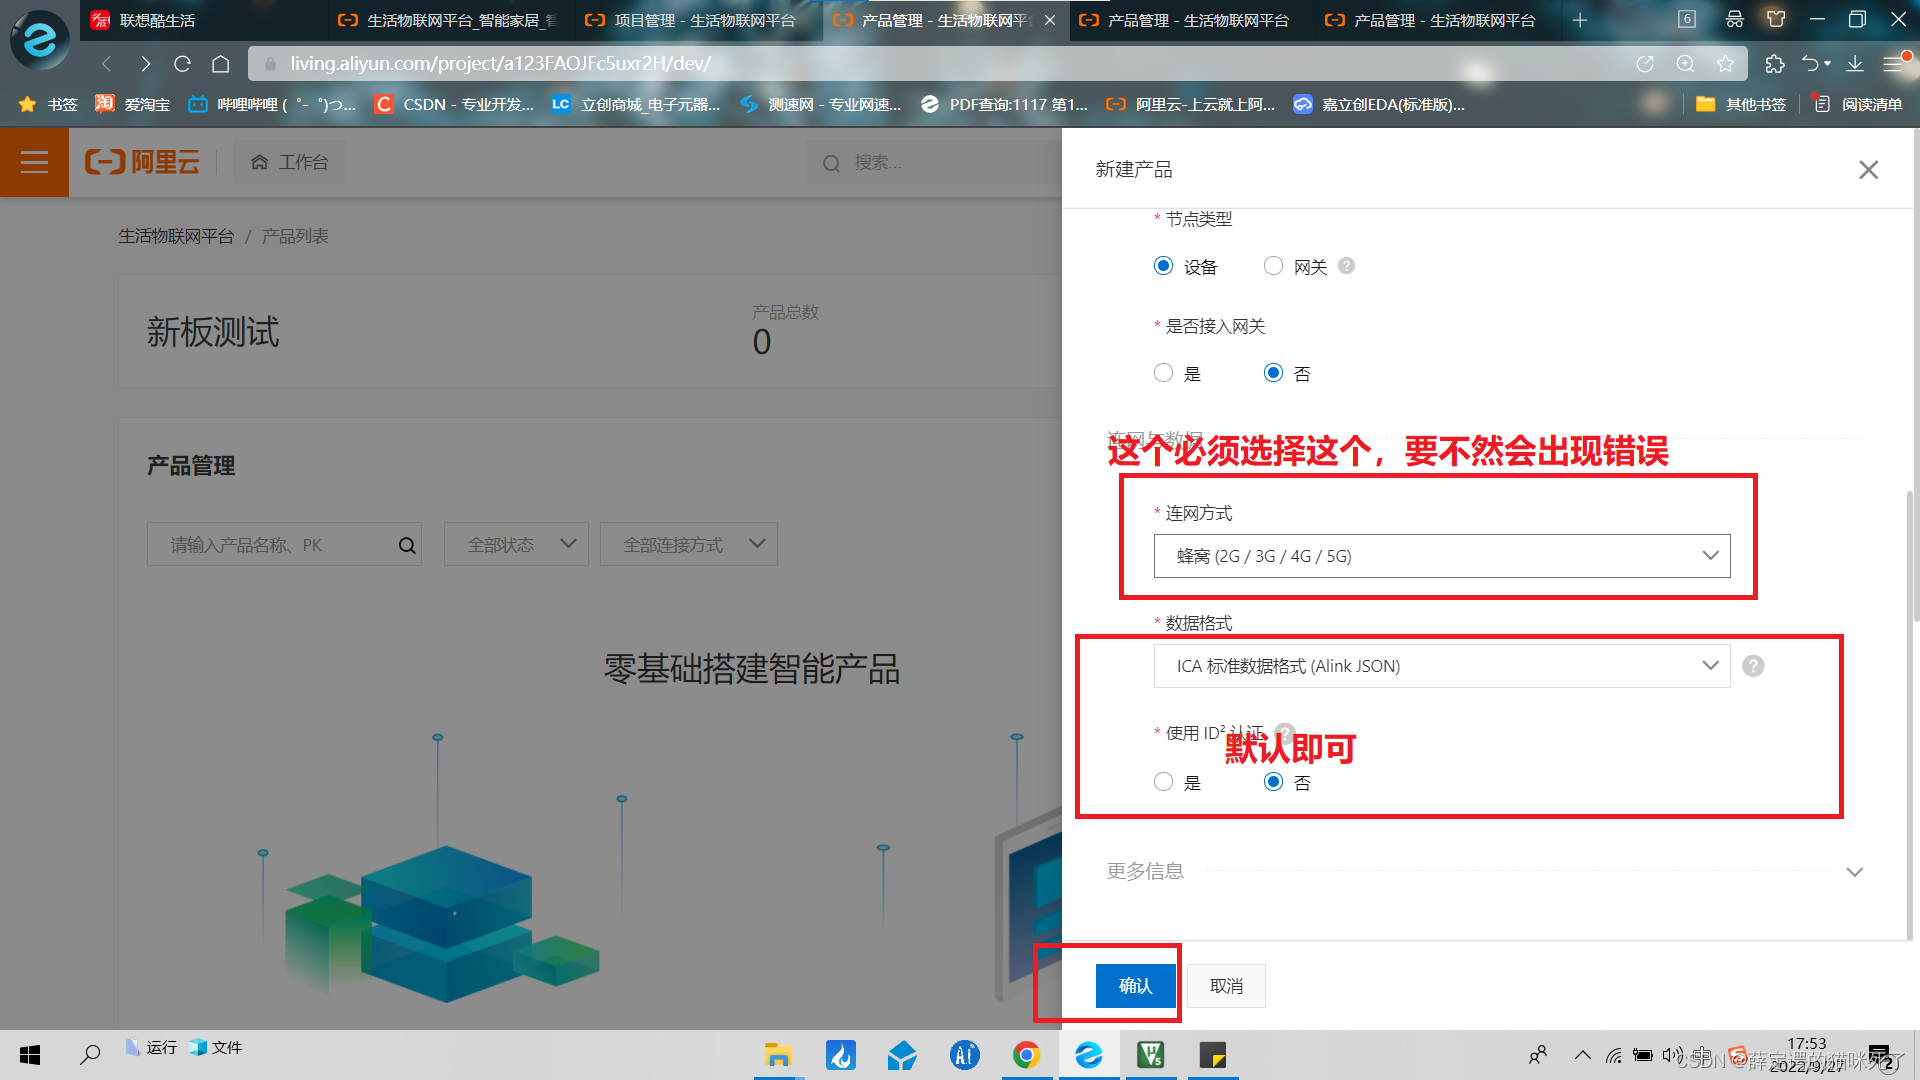The width and height of the screenshot is (1920, 1080).
Task: Open the CSDN bookmark
Action: 455,104
